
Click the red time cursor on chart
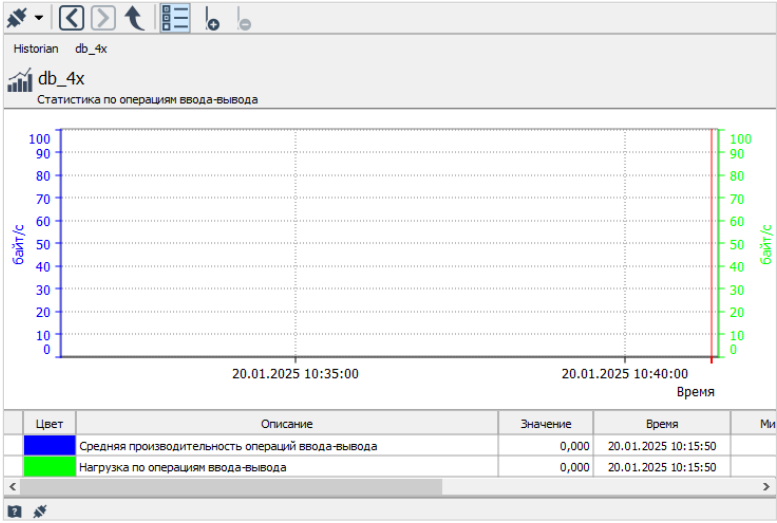pyautogui.click(x=712, y=240)
